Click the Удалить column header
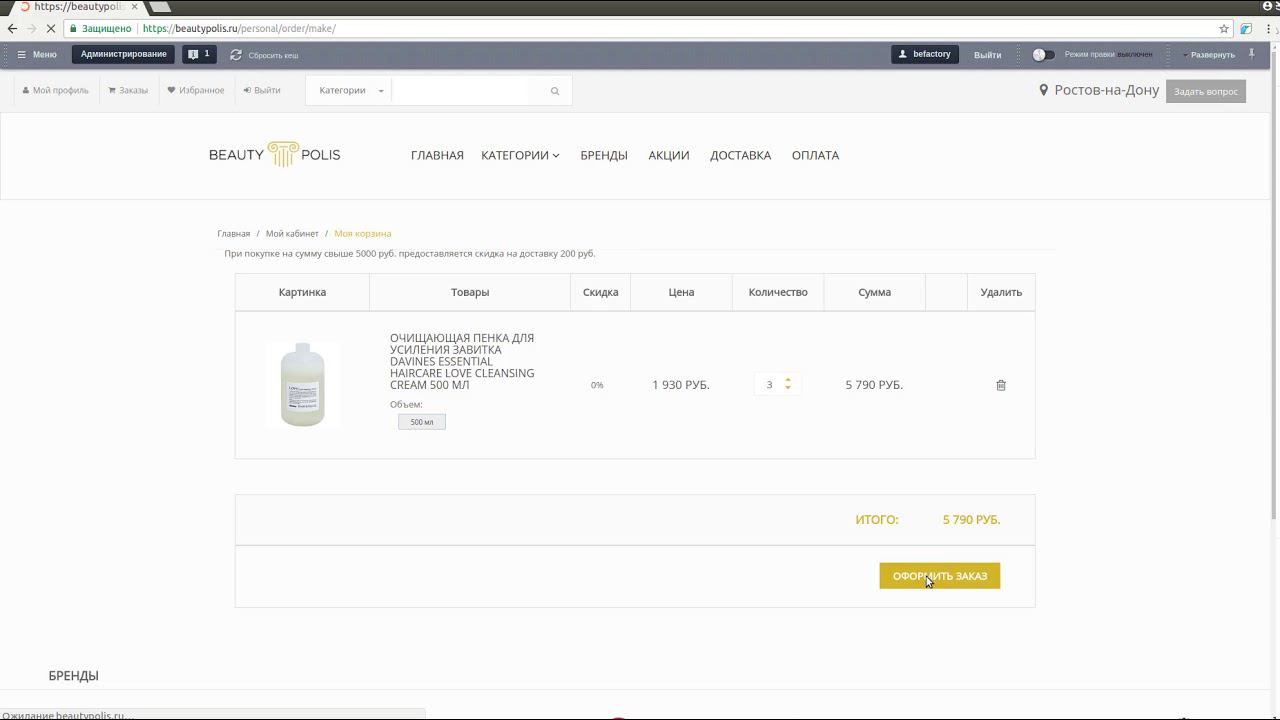This screenshot has width=1280, height=720. click(1001, 292)
